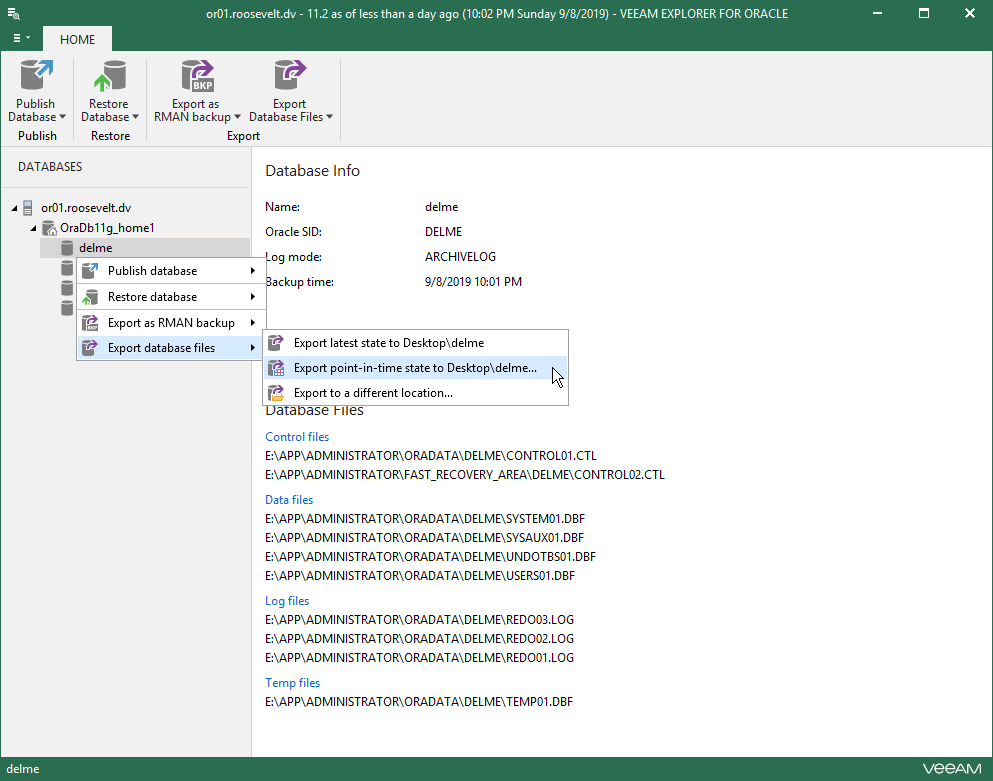Click the Log files heading link
This screenshot has height=781, width=993.
pos(287,601)
